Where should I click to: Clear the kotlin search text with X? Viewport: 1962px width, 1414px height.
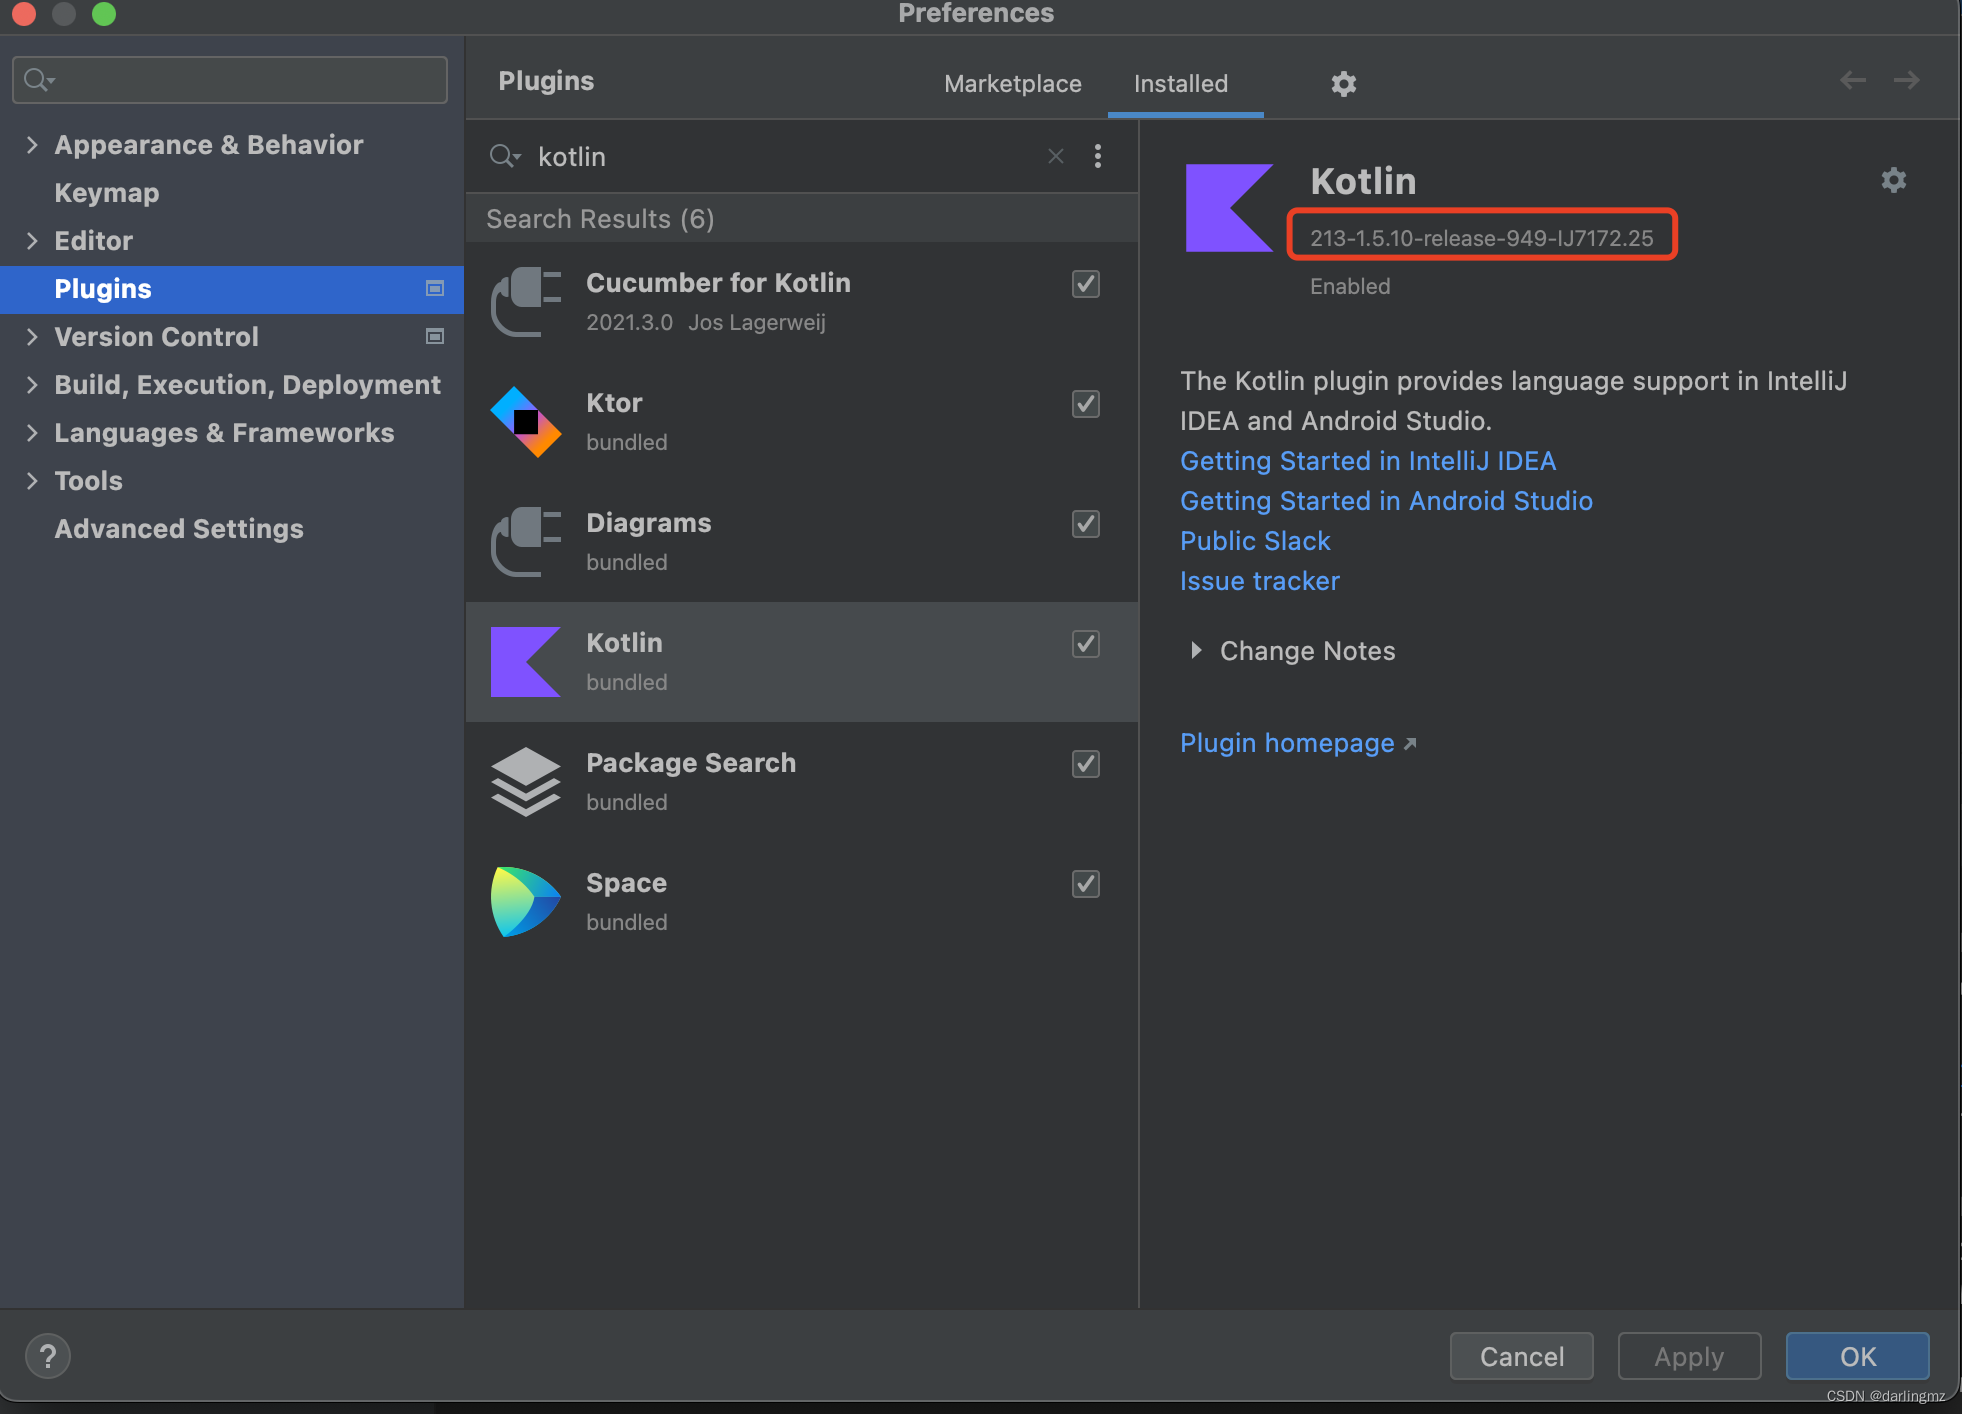[x=1055, y=156]
